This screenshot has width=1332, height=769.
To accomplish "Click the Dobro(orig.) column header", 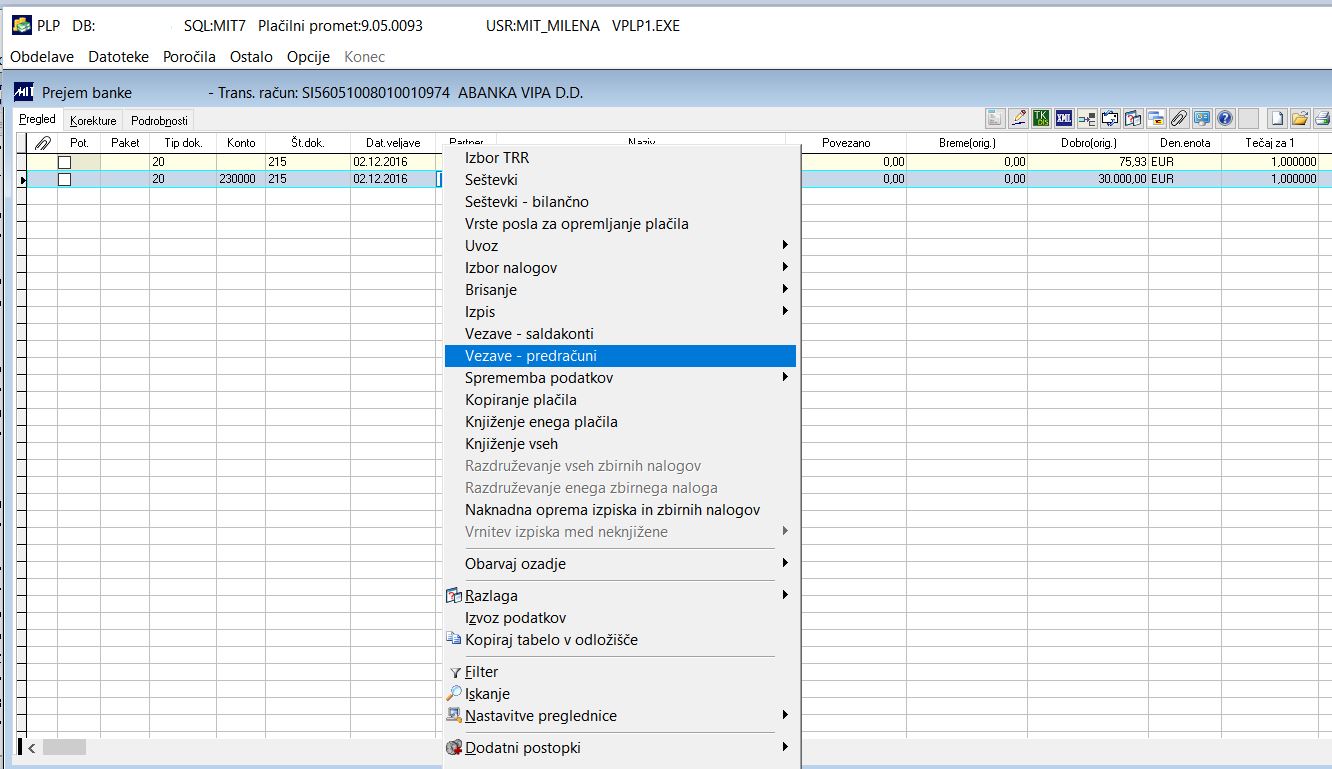I will point(1087,143).
